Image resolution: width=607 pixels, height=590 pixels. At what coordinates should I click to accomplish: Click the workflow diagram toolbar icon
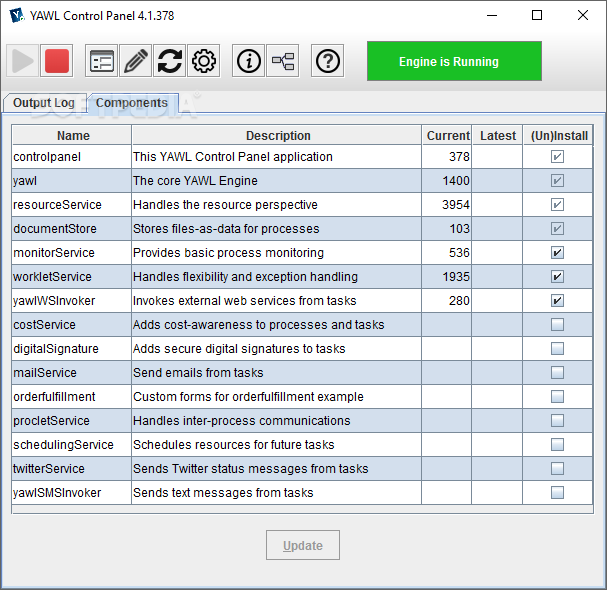[x=283, y=61]
